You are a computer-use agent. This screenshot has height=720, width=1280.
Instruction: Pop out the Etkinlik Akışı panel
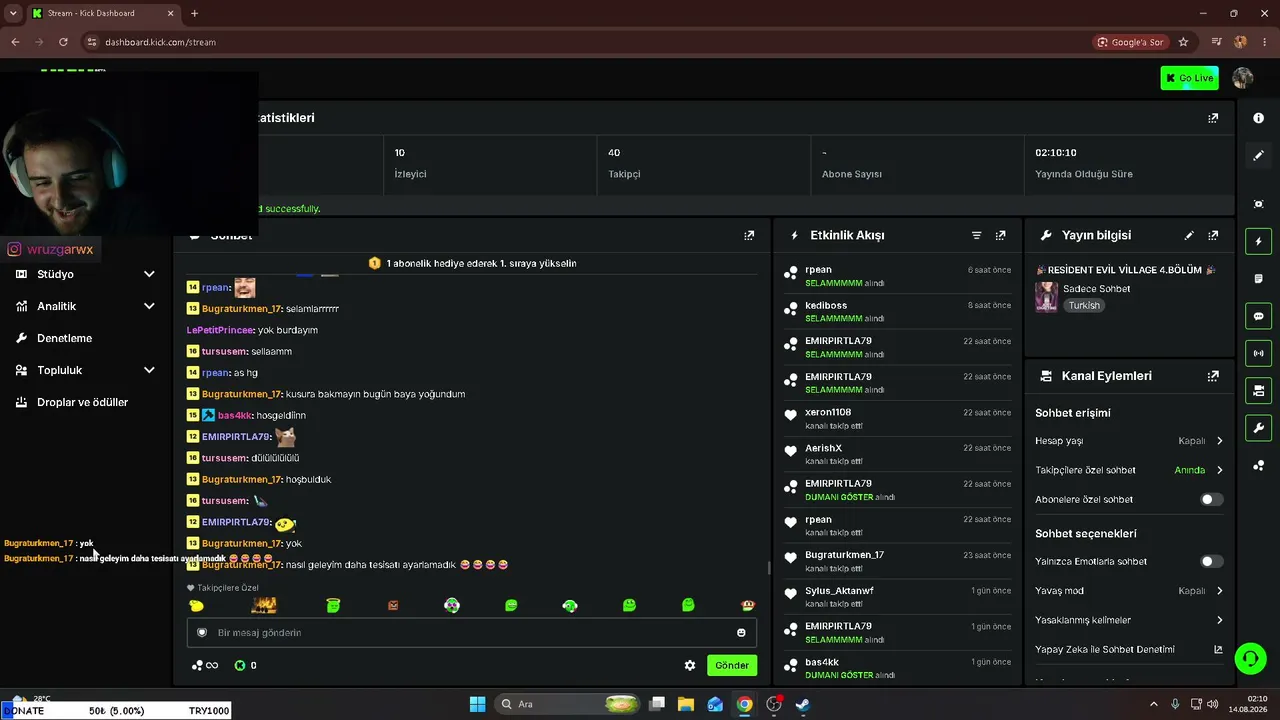pos(1001,236)
